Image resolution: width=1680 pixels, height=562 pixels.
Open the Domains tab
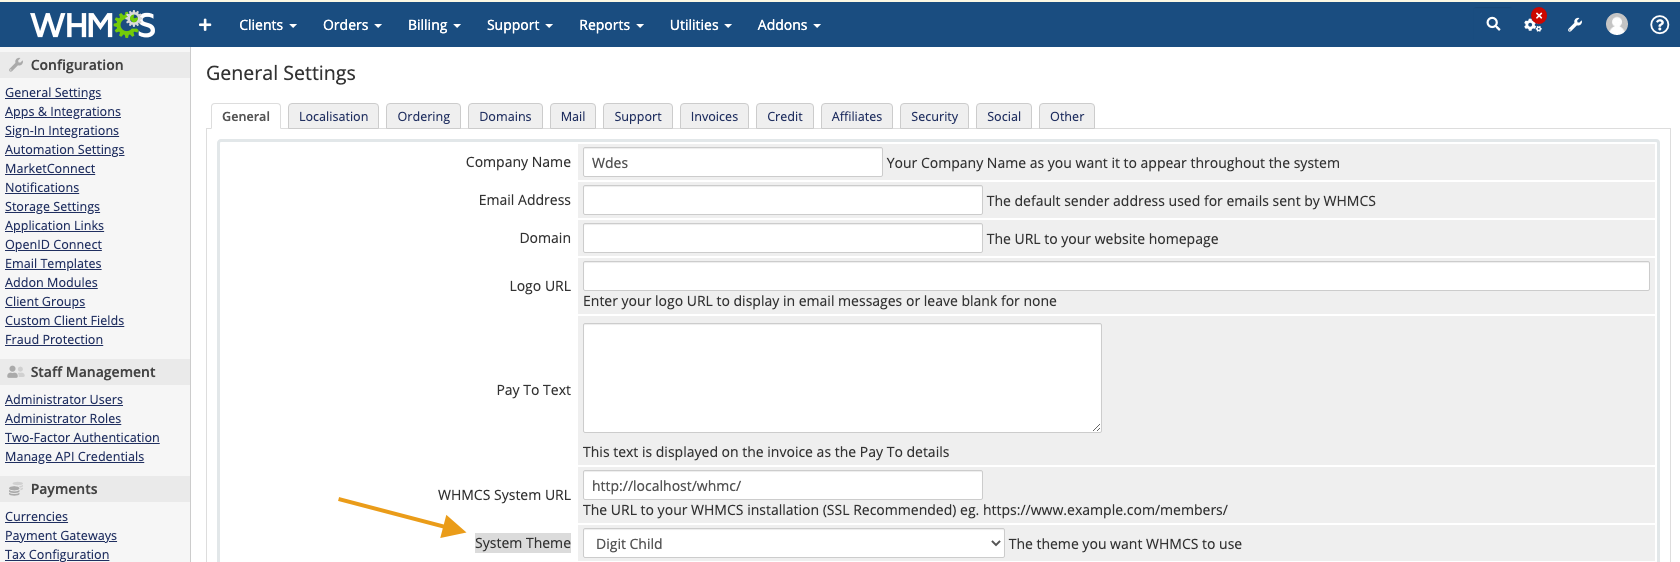point(505,116)
